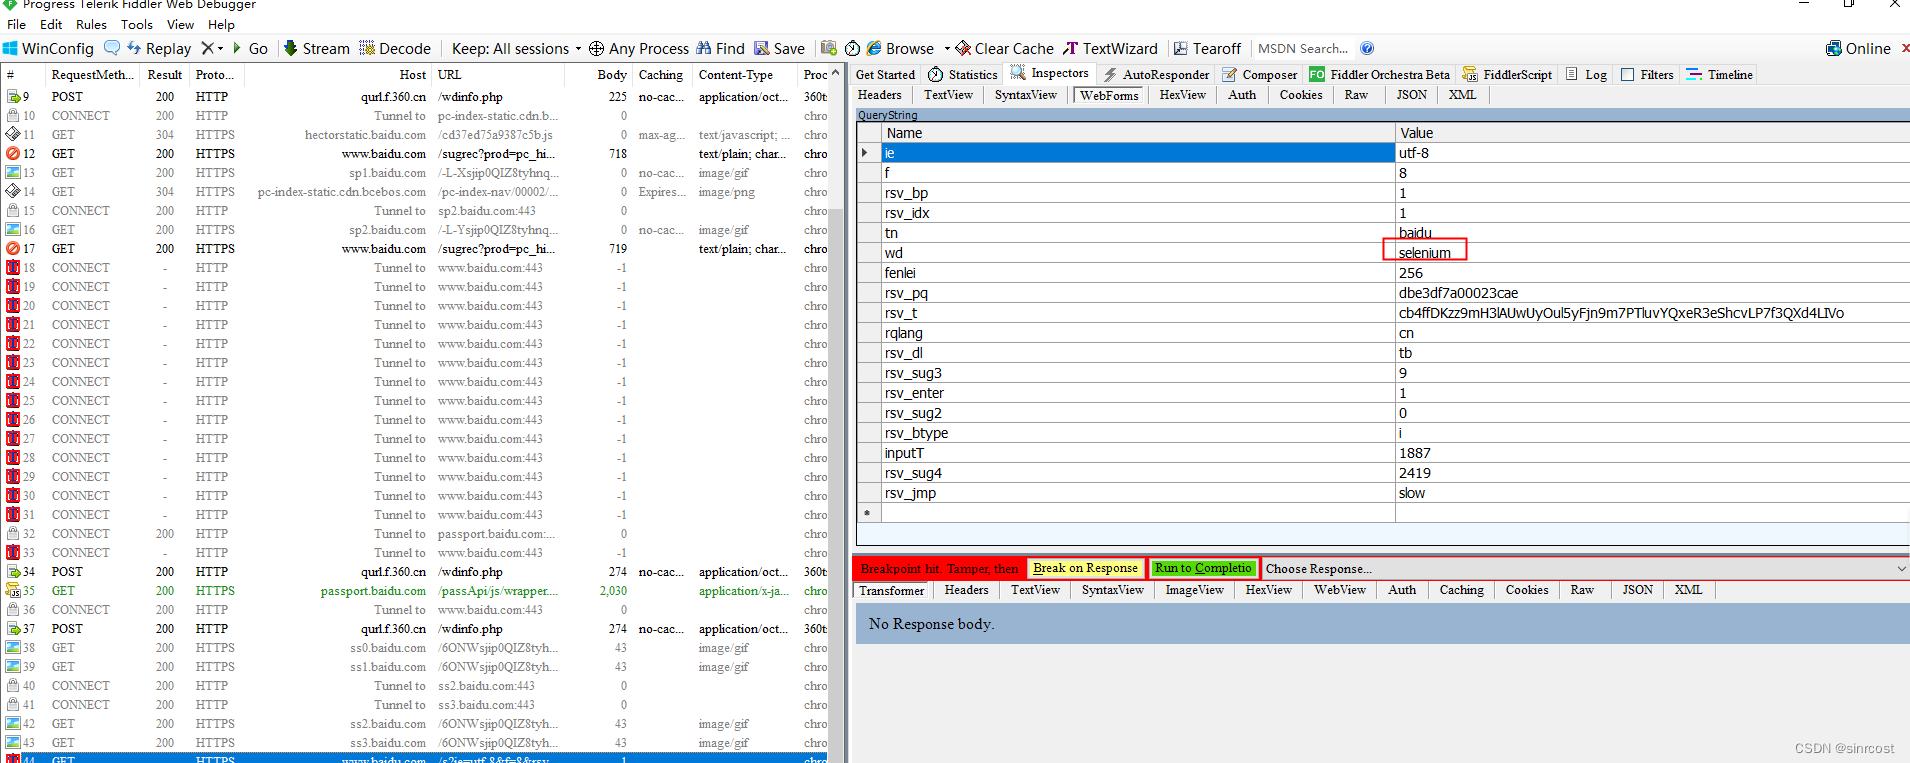This screenshot has width=1910, height=763.
Task: Toggle the Decode grid icon
Action: 367,48
